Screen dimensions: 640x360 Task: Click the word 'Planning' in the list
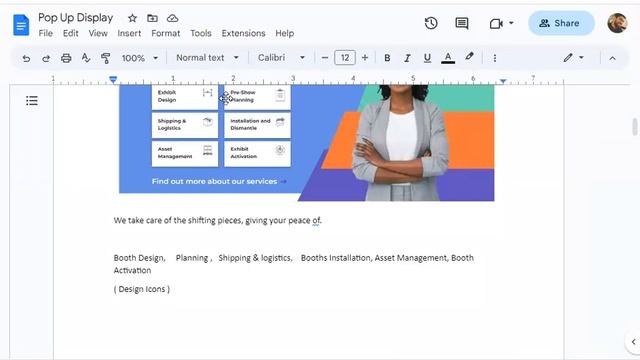pos(192,258)
